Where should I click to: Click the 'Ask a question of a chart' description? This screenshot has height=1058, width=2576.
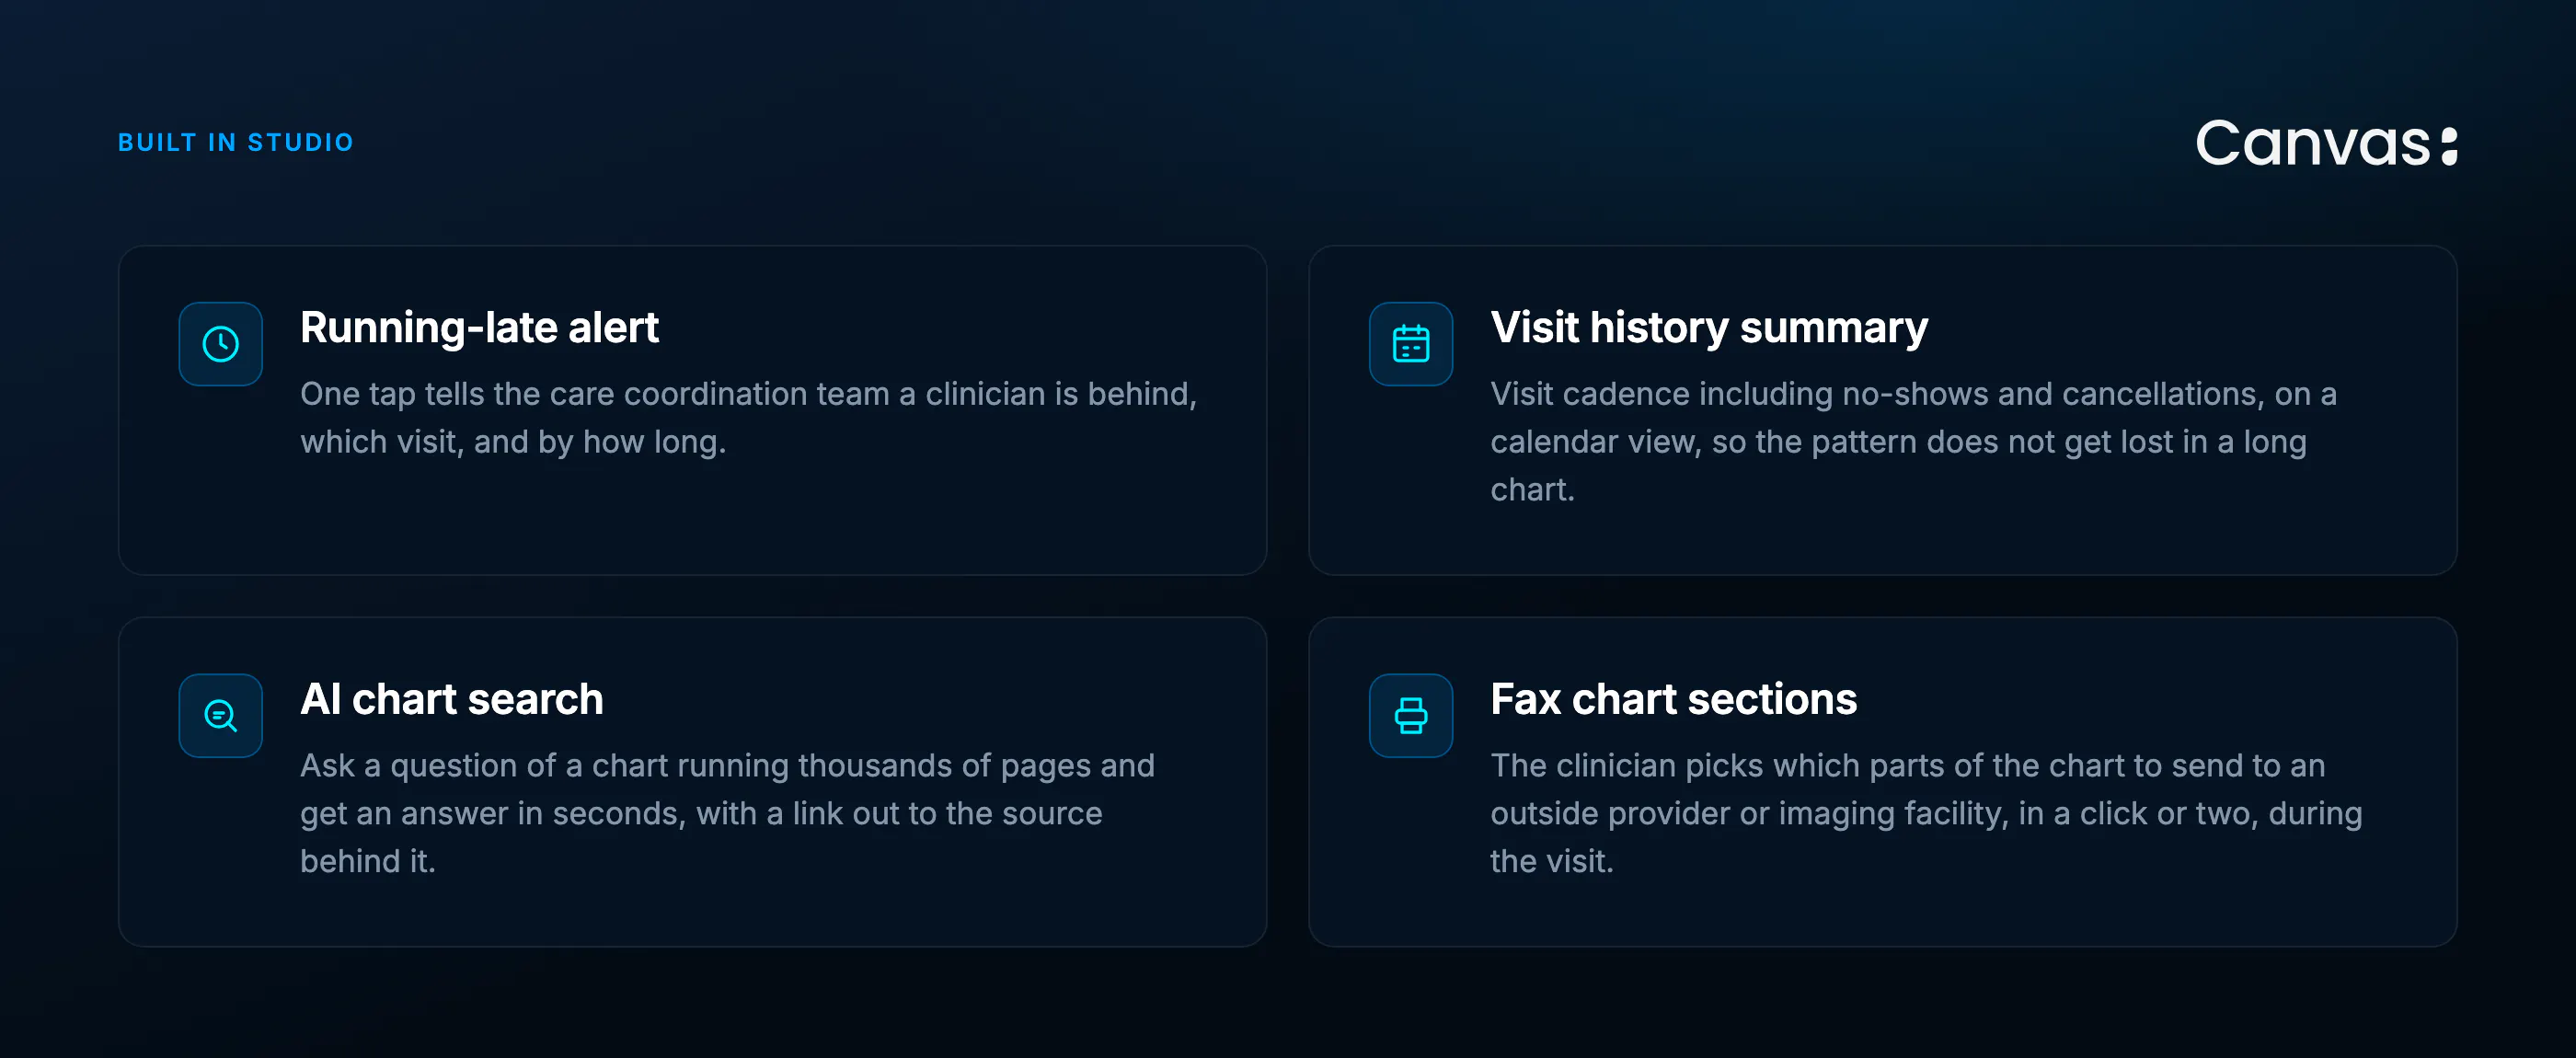tap(727, 813)
